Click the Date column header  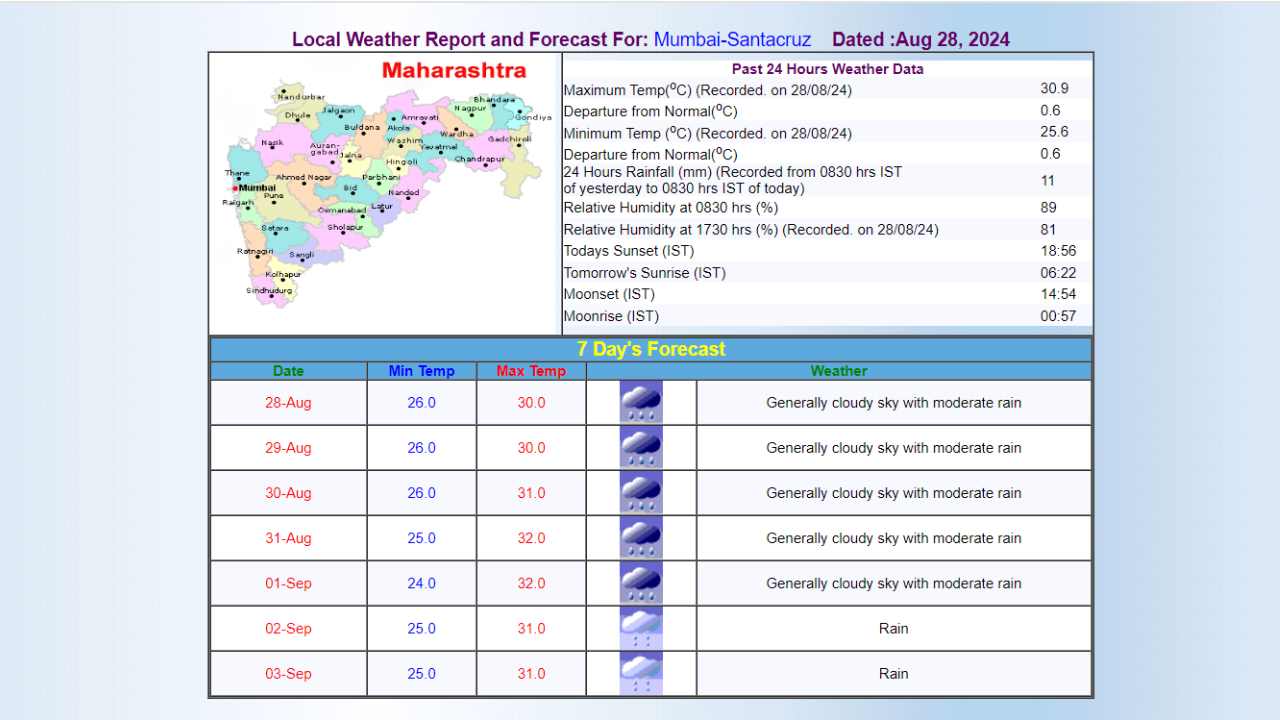pyautogui.click(x=288, y=371)
